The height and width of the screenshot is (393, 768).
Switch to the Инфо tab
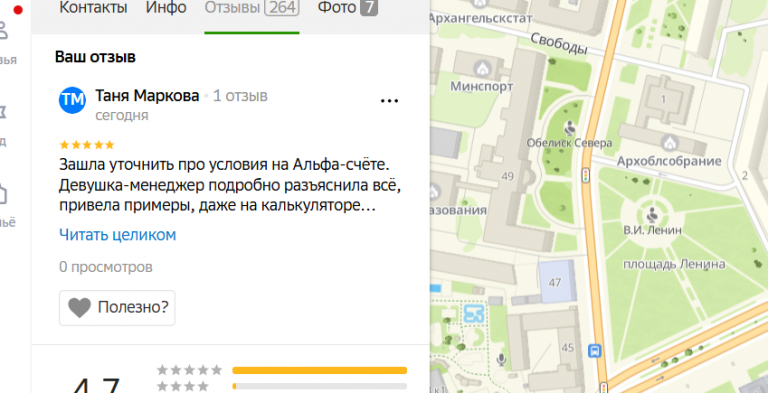pos(166,8)
